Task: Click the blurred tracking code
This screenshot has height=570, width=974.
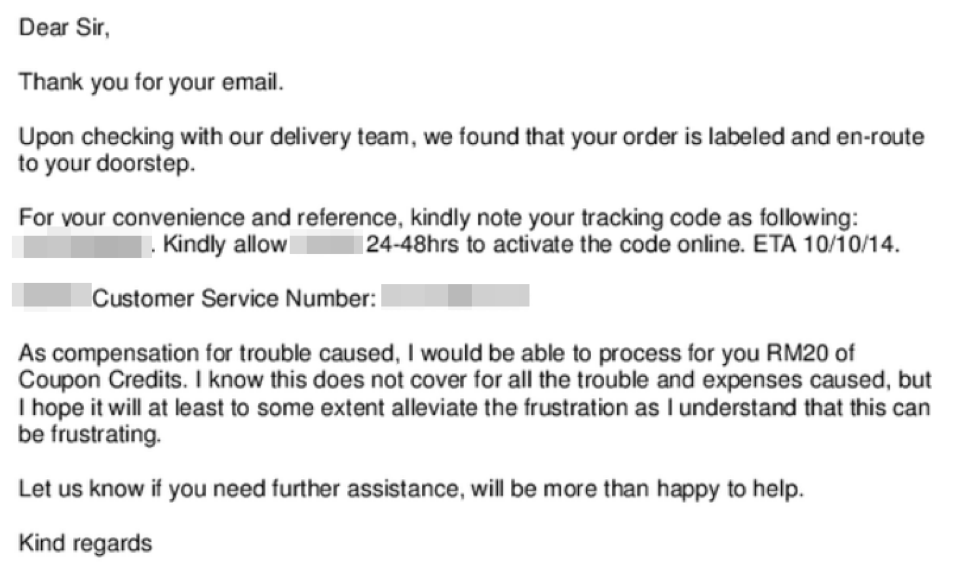Action: [81, 243]
